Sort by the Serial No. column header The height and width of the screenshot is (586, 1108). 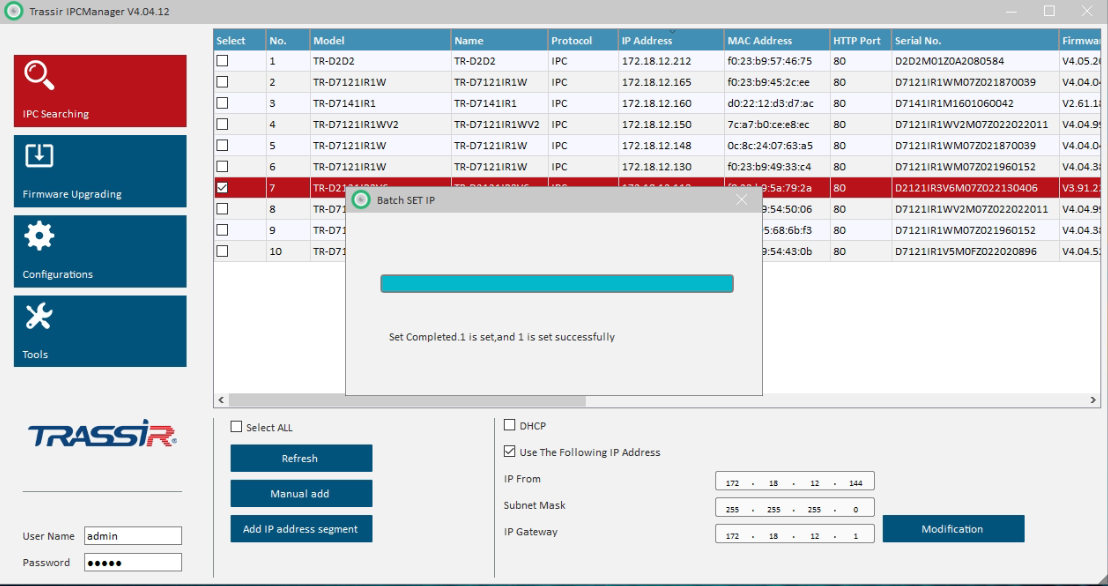(974, 40)
